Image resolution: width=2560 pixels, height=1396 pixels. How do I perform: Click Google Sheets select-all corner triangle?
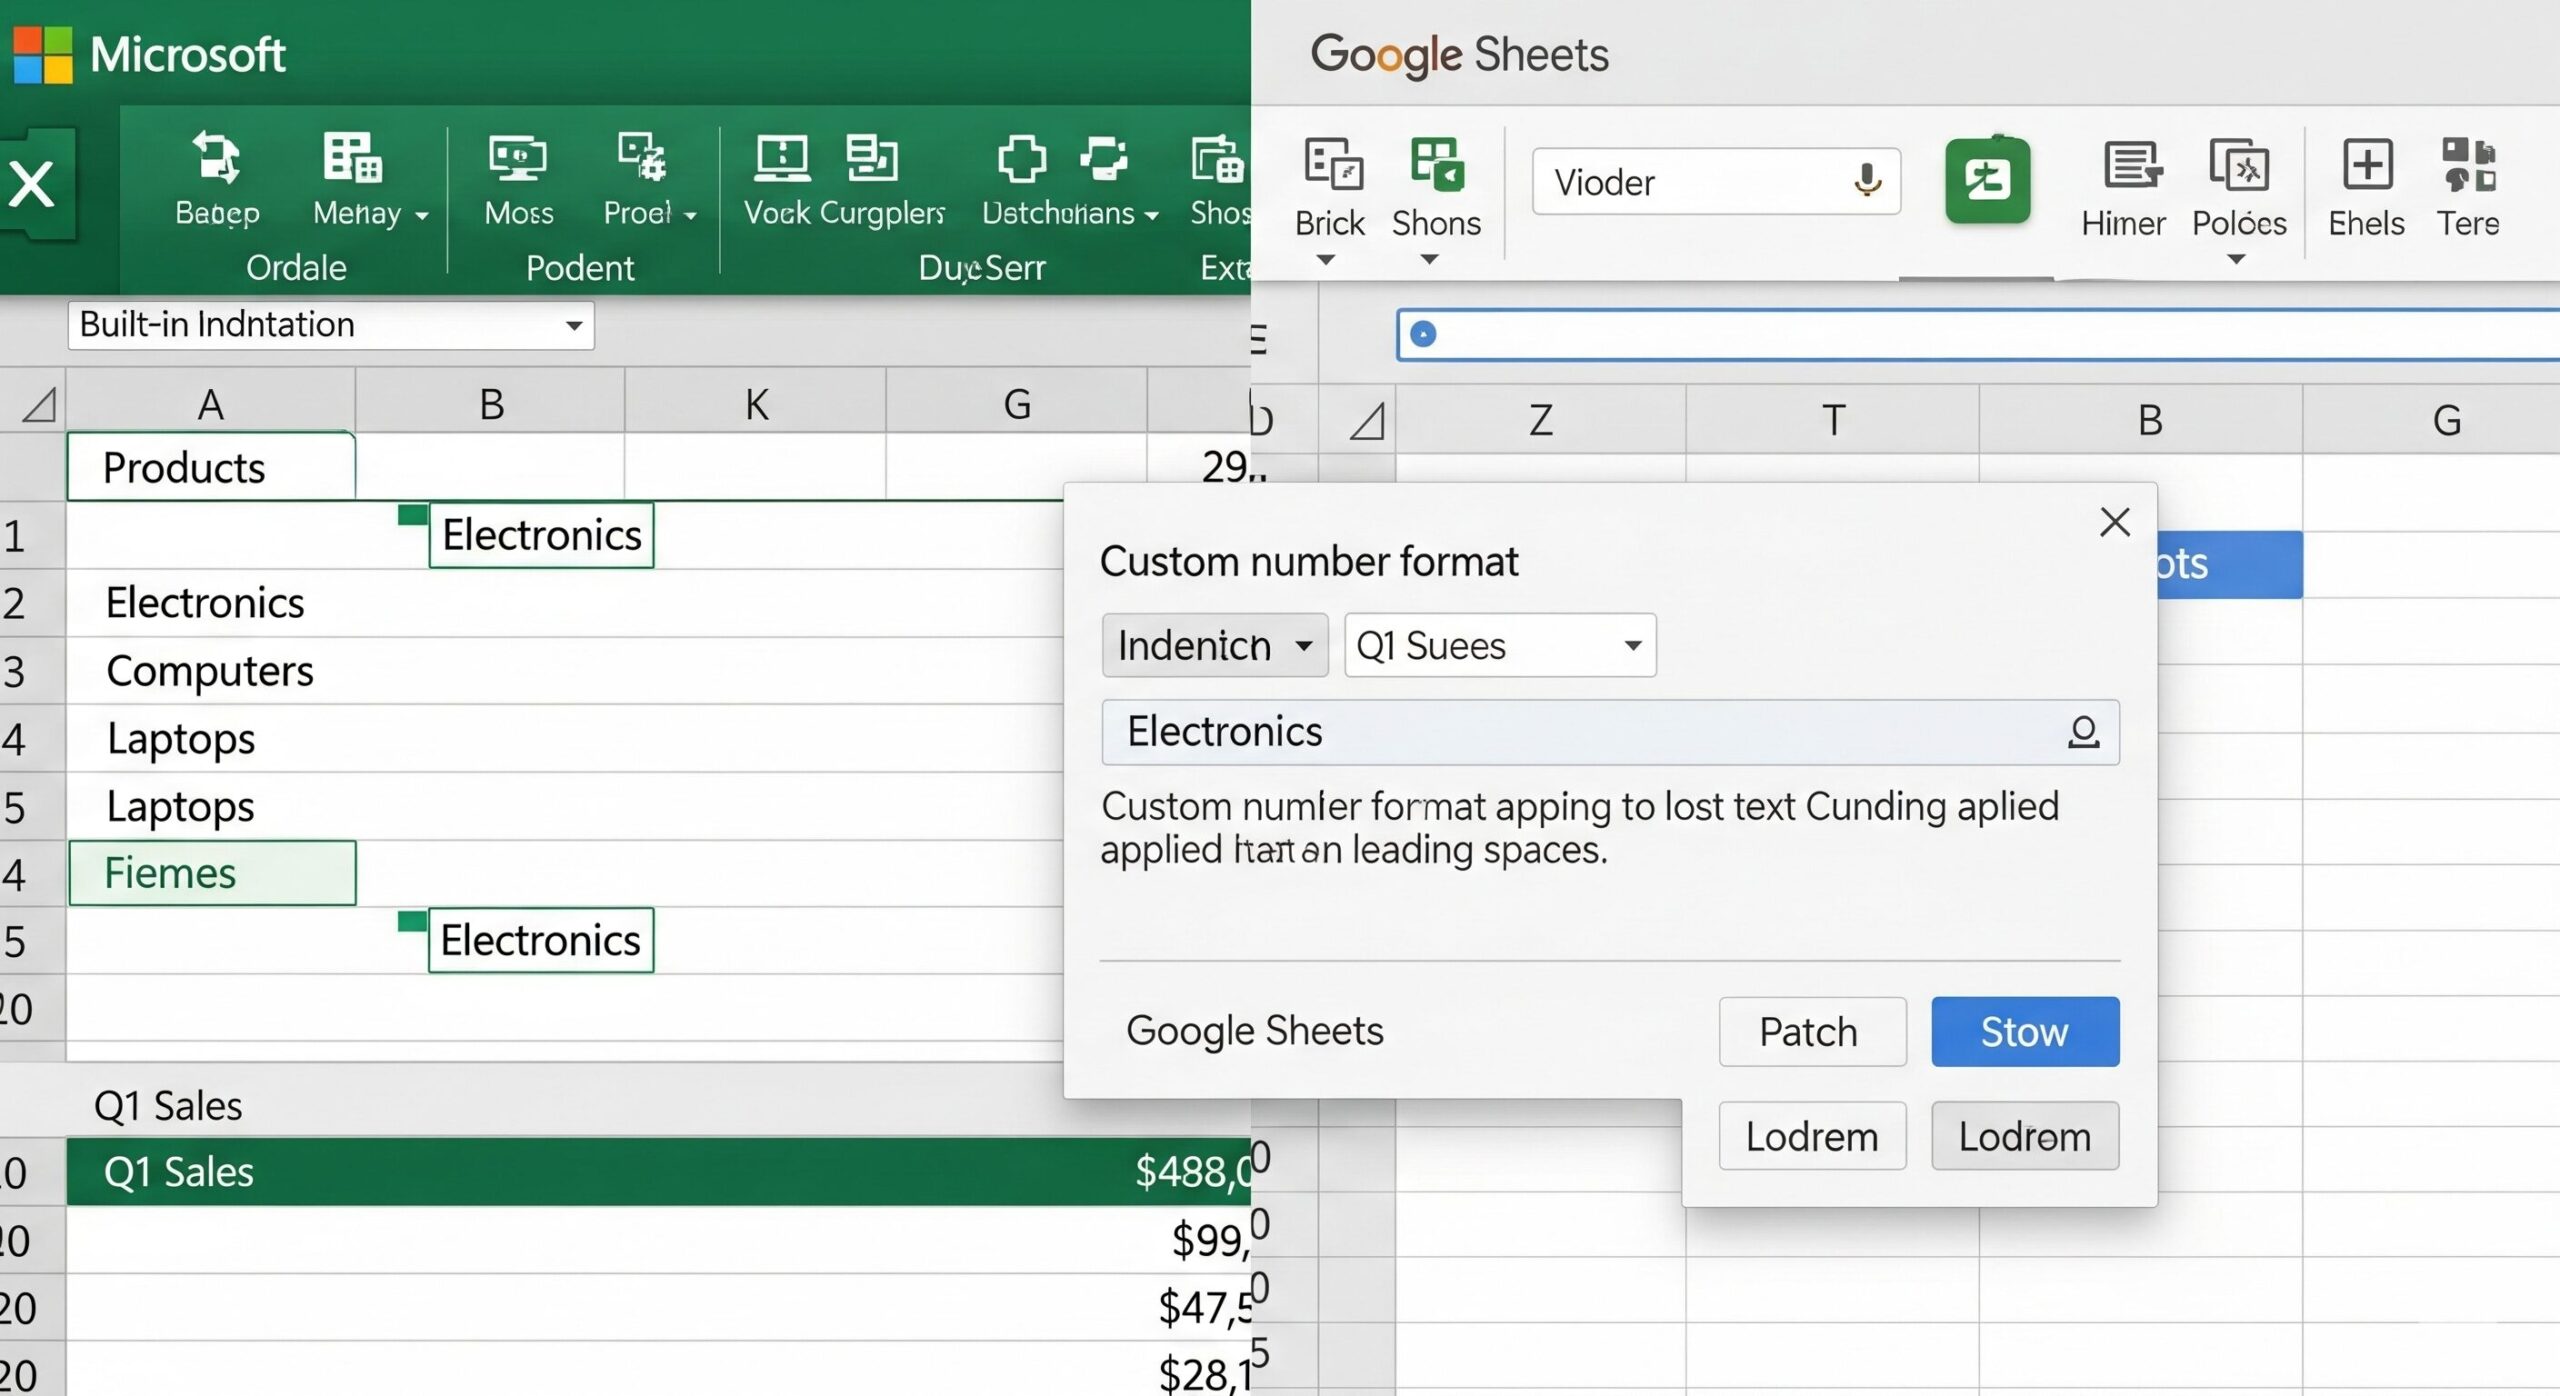pos(1367,420)
